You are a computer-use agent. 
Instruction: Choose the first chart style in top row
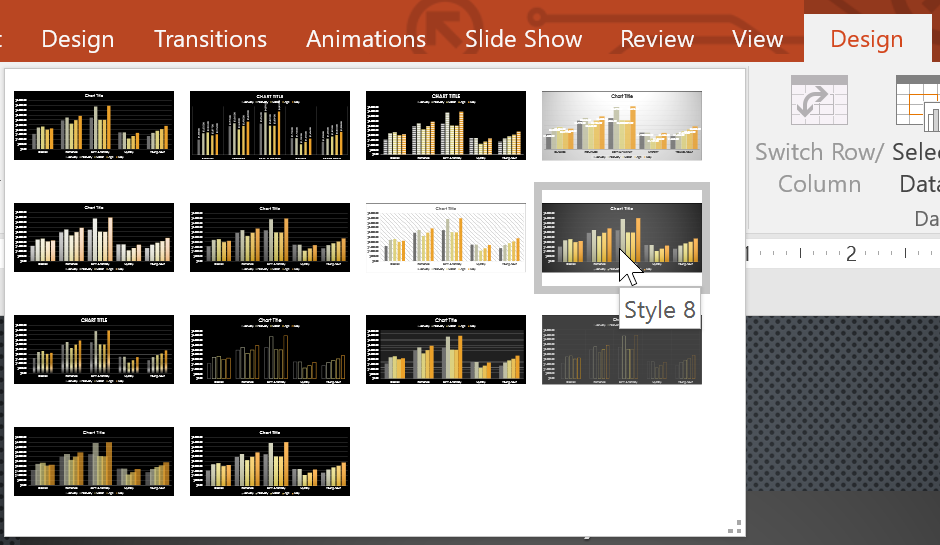pos(94,125)
